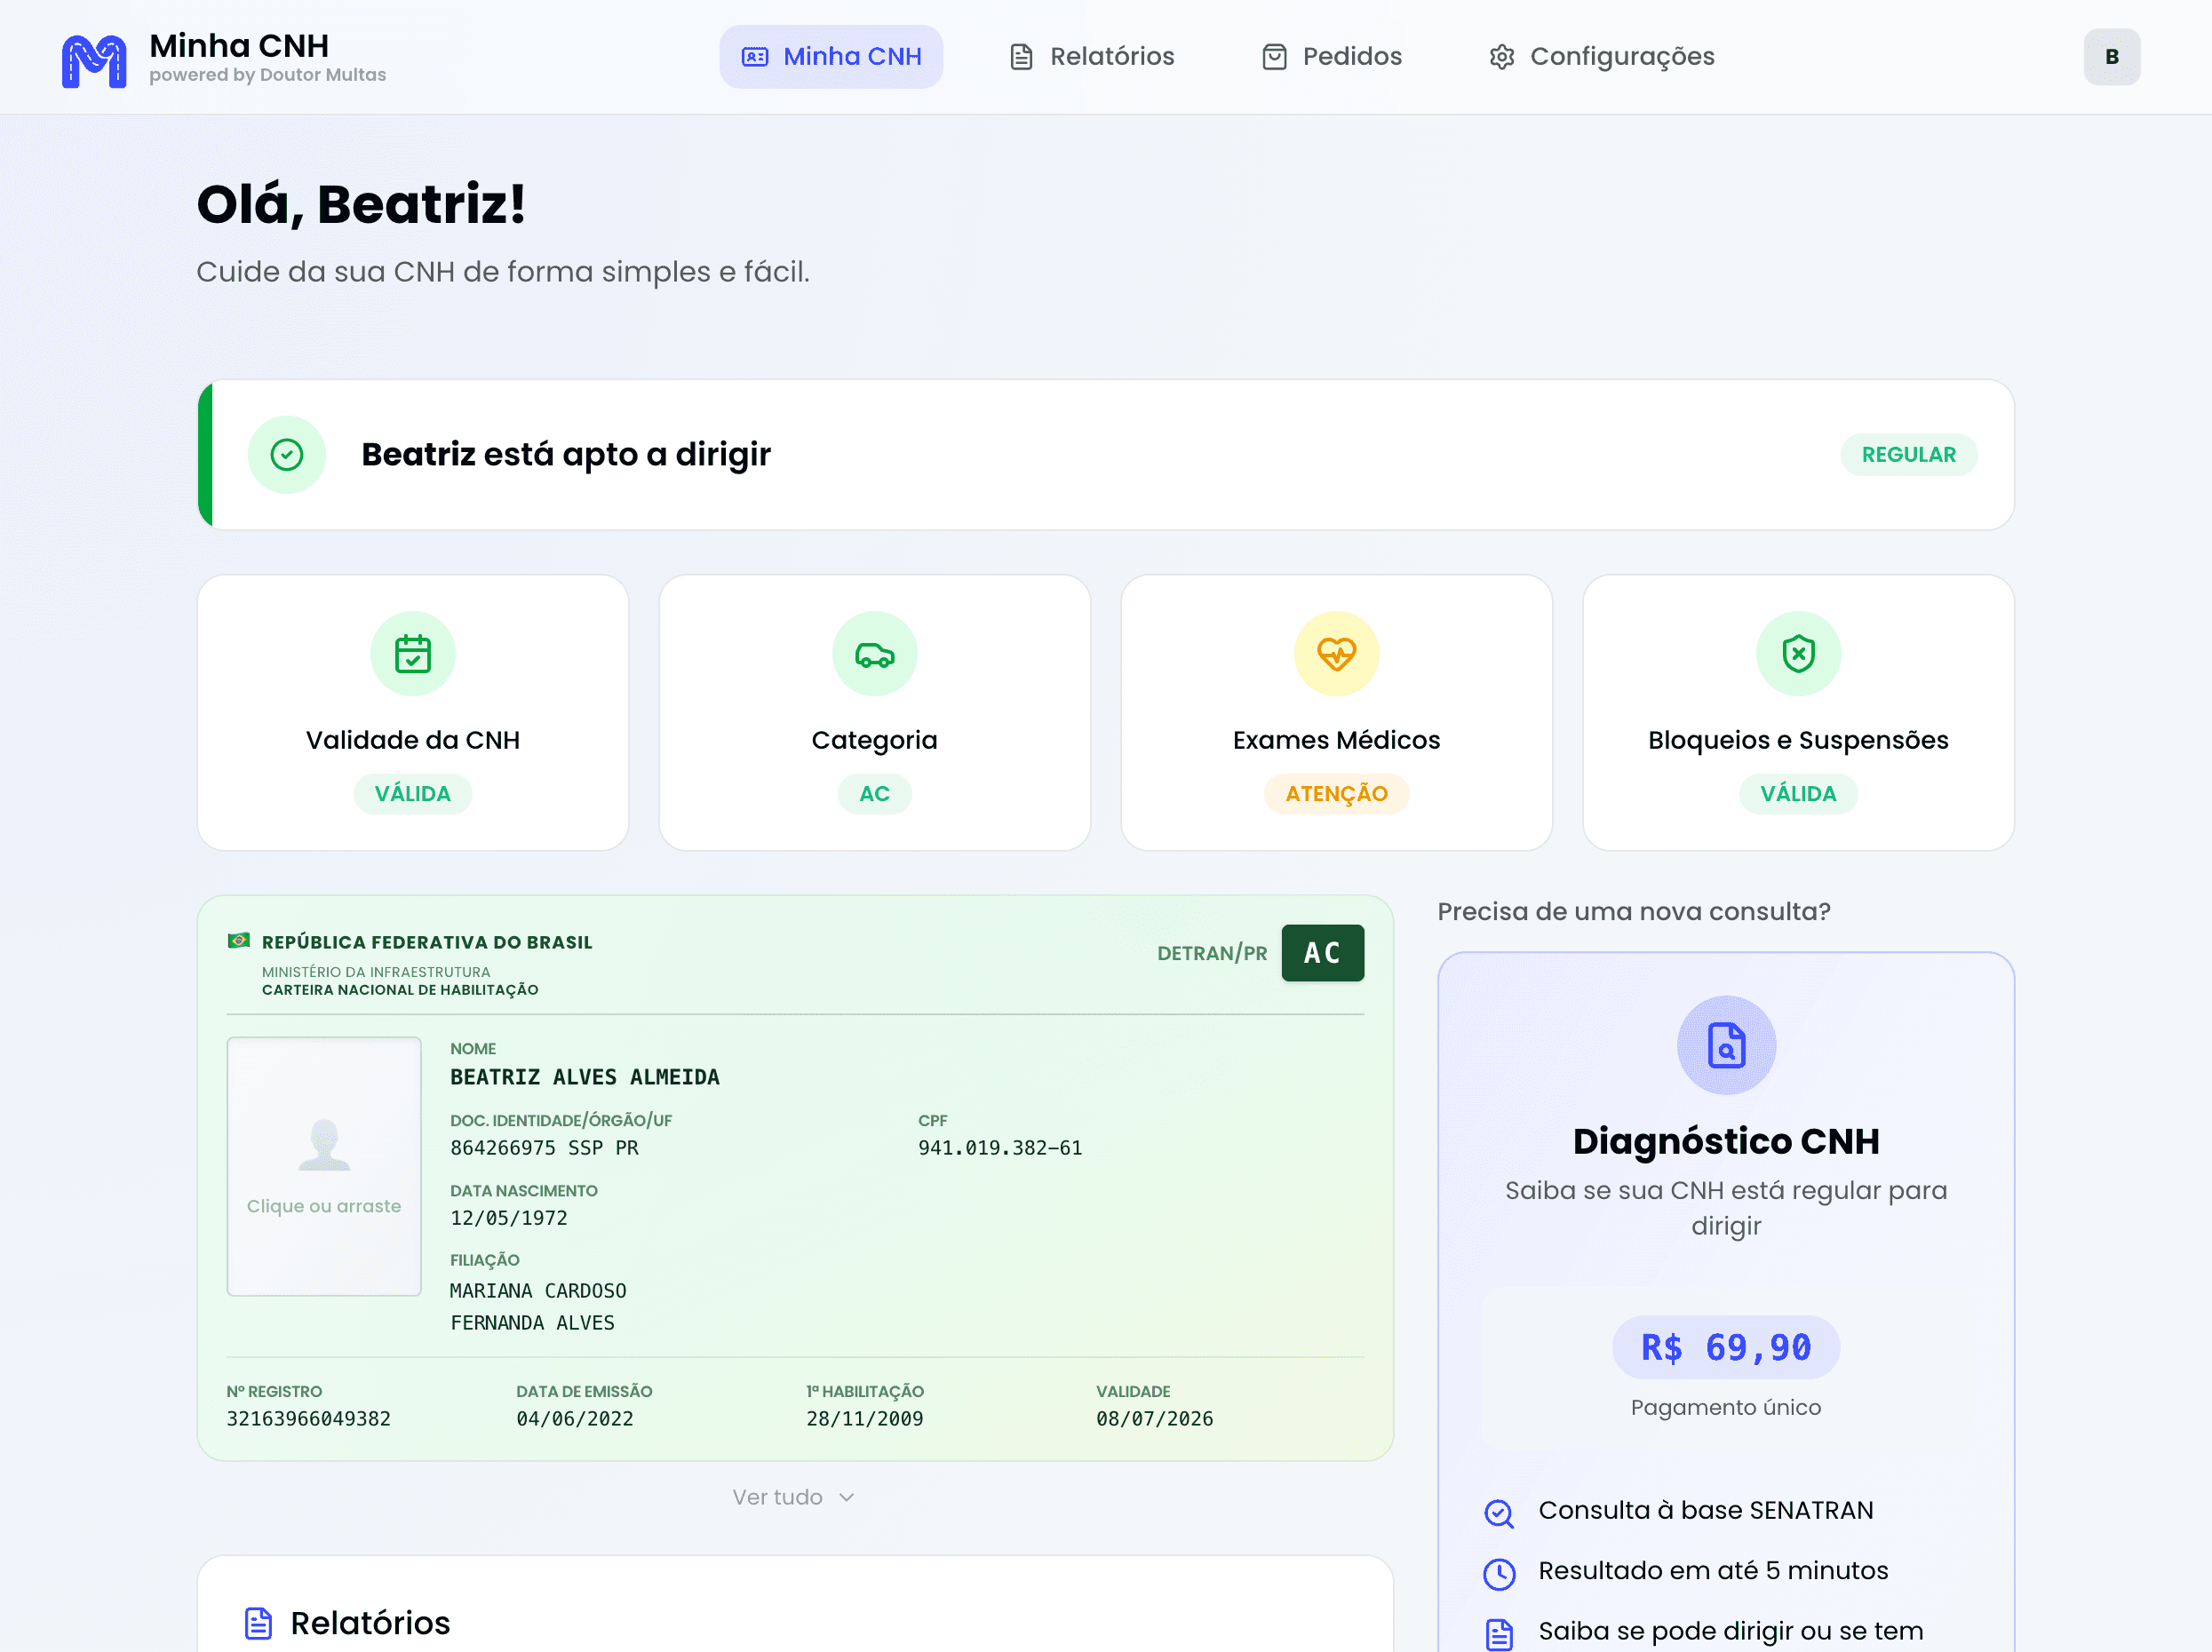Screen dimensions: 2212x1652
Task: Click the photo upload placeholder
Action: pos(324,1166)
